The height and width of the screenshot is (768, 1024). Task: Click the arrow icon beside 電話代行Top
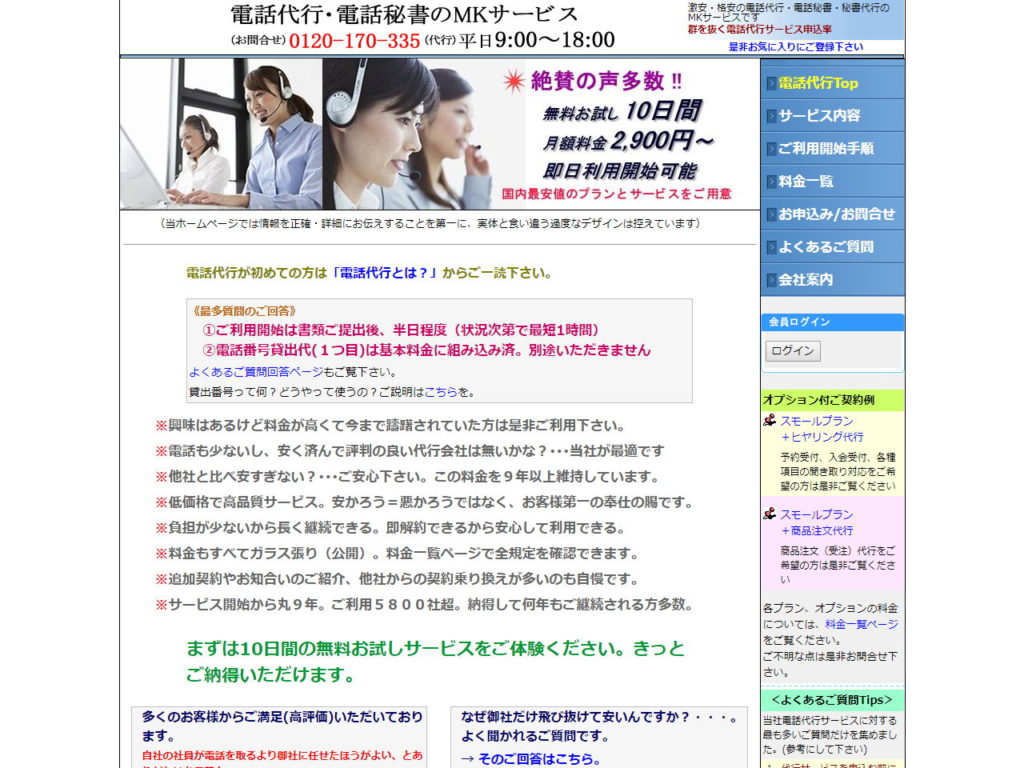(770, 83)
